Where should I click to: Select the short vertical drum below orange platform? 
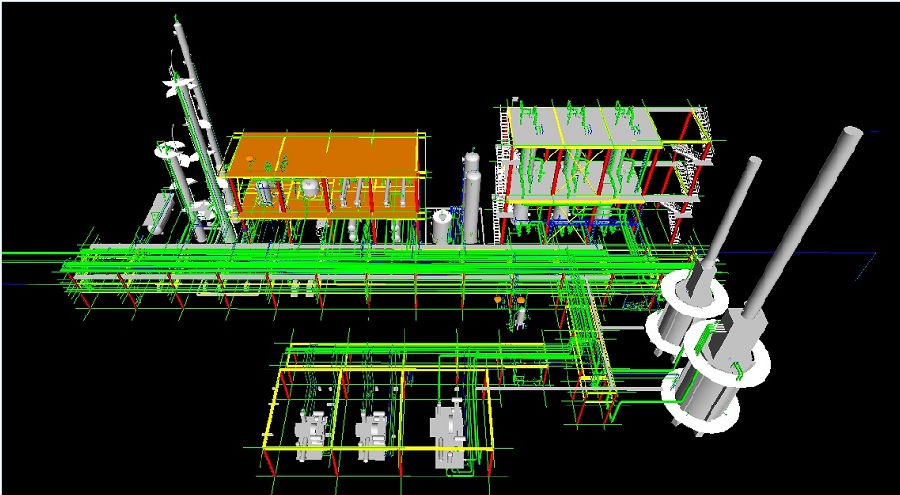440,227
